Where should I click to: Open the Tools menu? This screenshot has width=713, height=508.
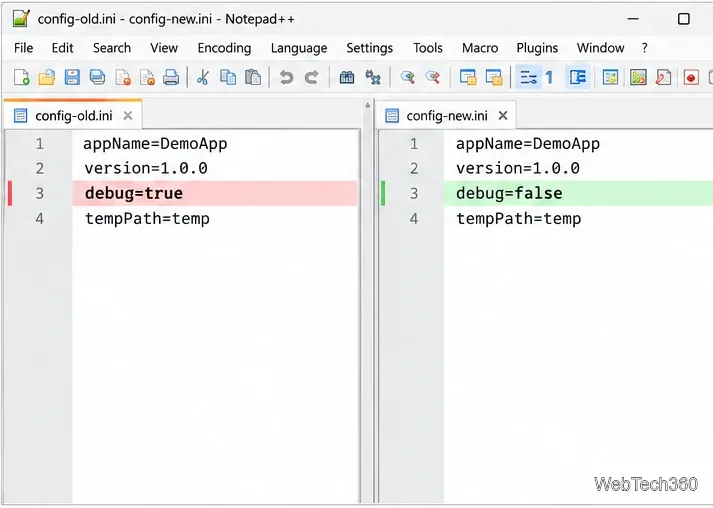pos(428,48)
